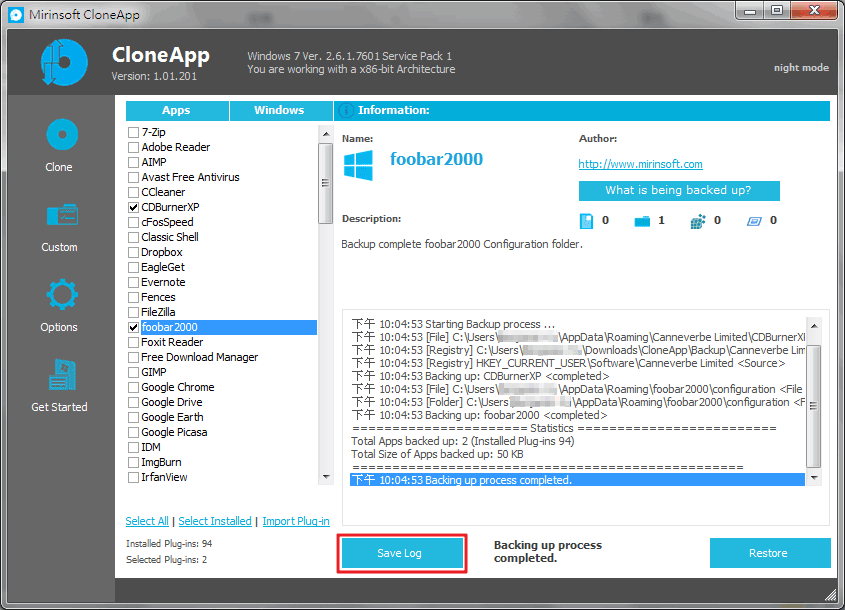The height and width of the screenshot is (610, 845).
Task: Toggle night mode
Action: (x=801, y=68)
